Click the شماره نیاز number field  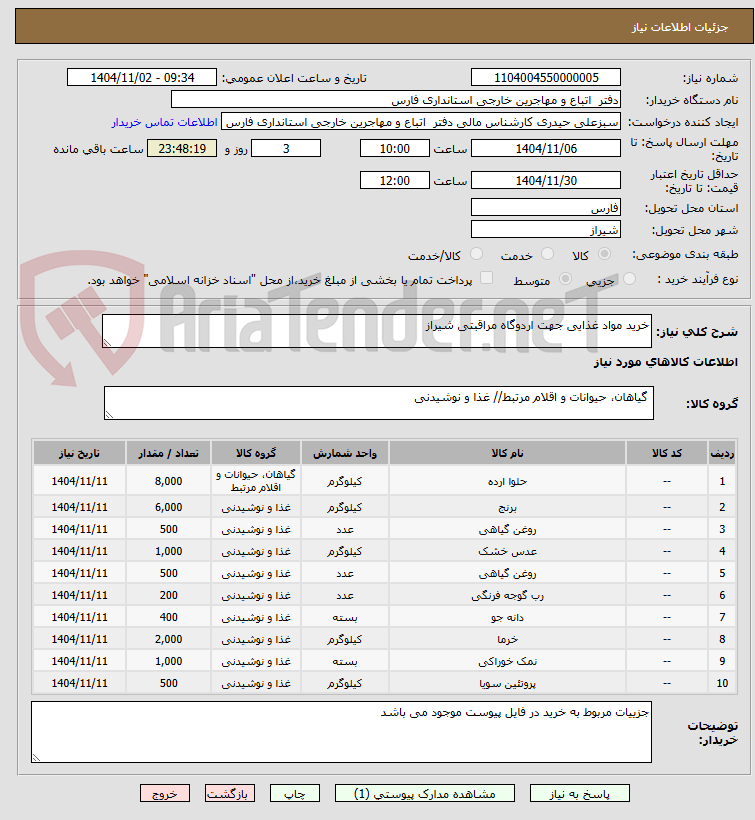pyautogui.click(x=546, y=77)
